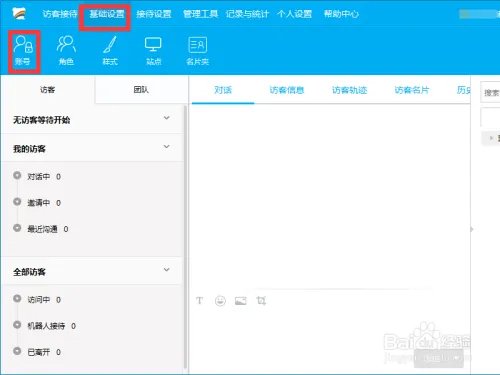Screen dimensions: 500x375
Task: Open the 样式 style brush icon
Action: (110, 51)
